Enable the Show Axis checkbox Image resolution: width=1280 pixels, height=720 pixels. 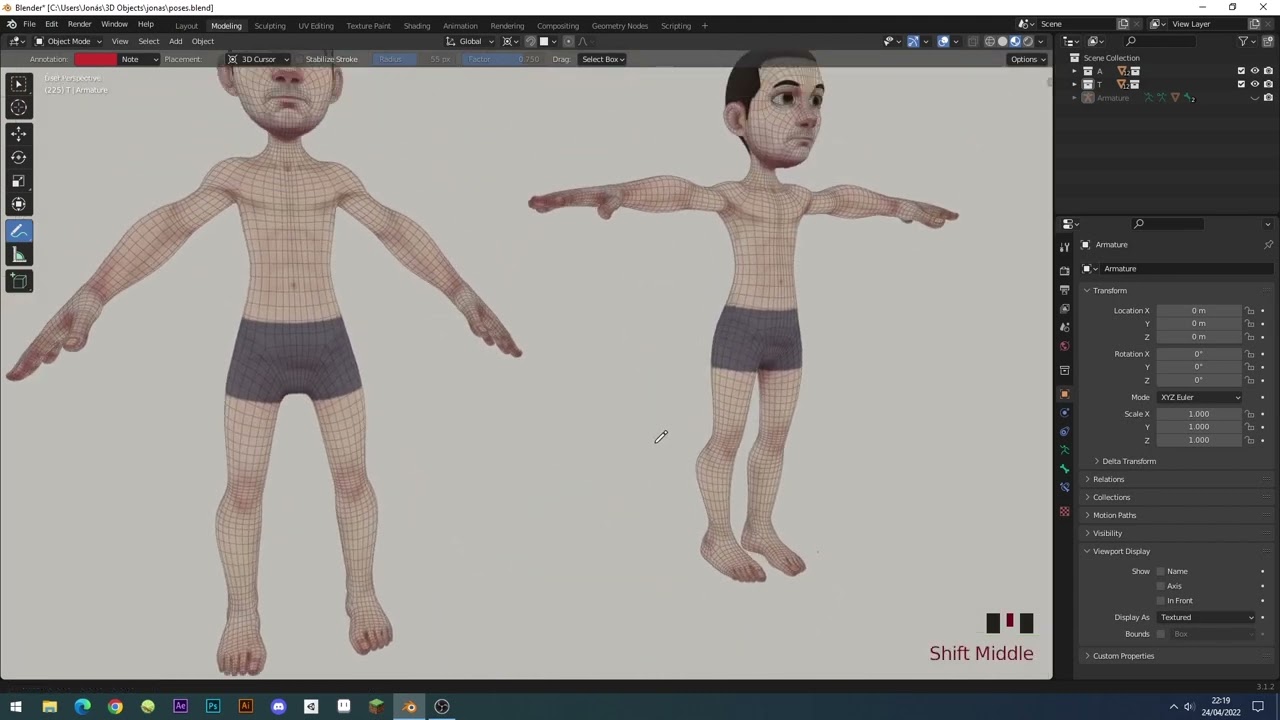pyautogui.click(x=1160, y=586)
